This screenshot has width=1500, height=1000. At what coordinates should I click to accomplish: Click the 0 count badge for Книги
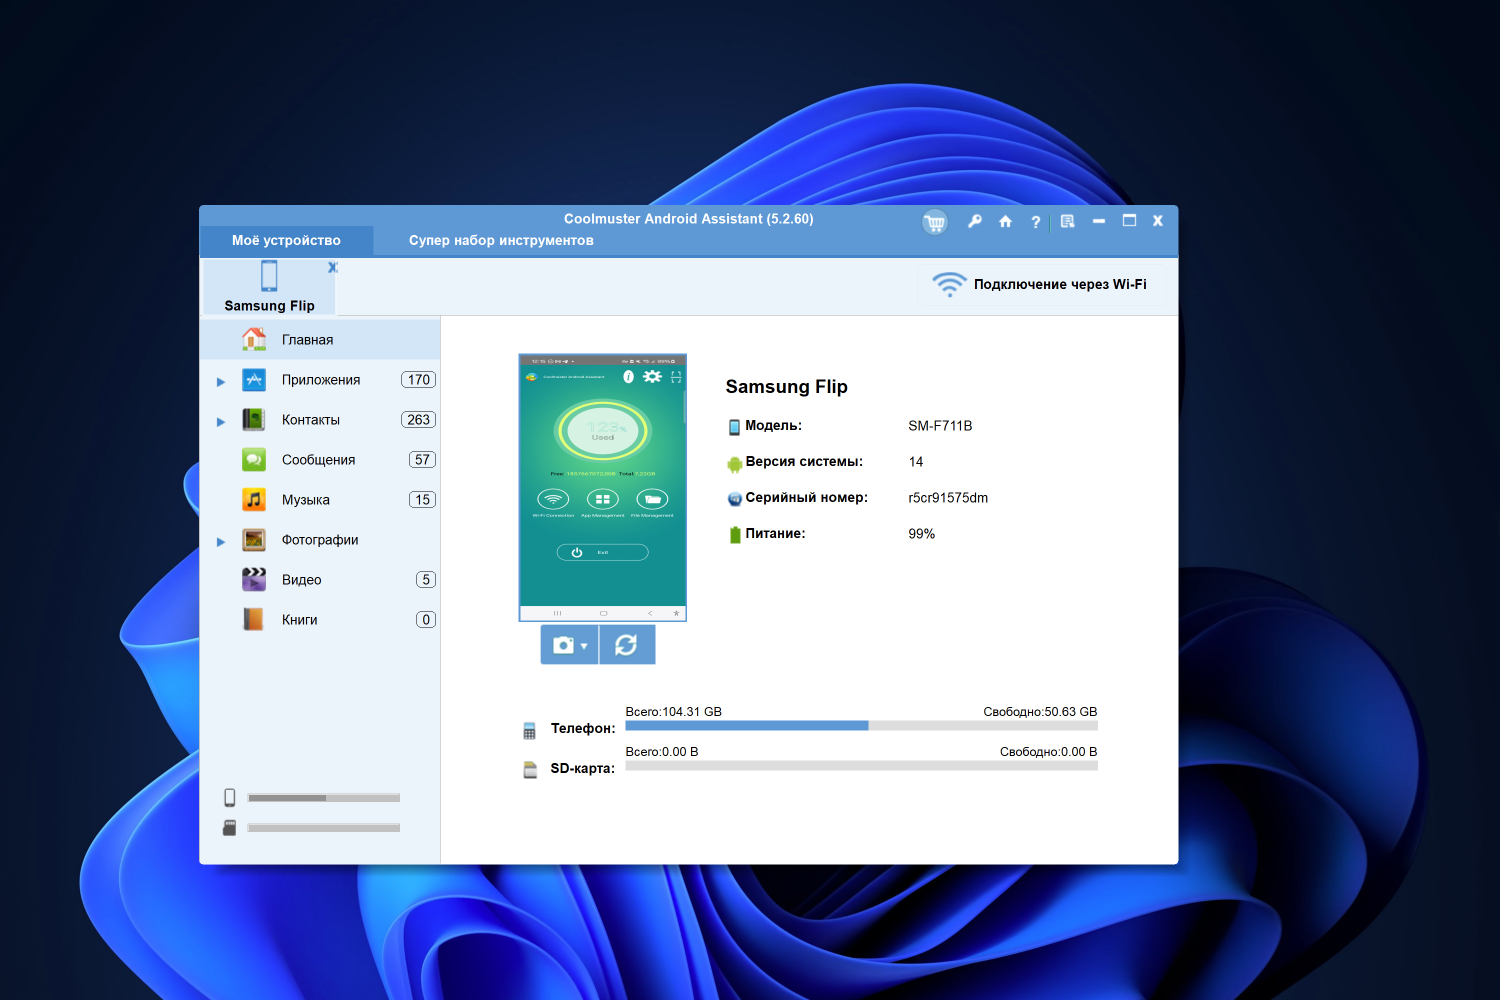[426, 620]
